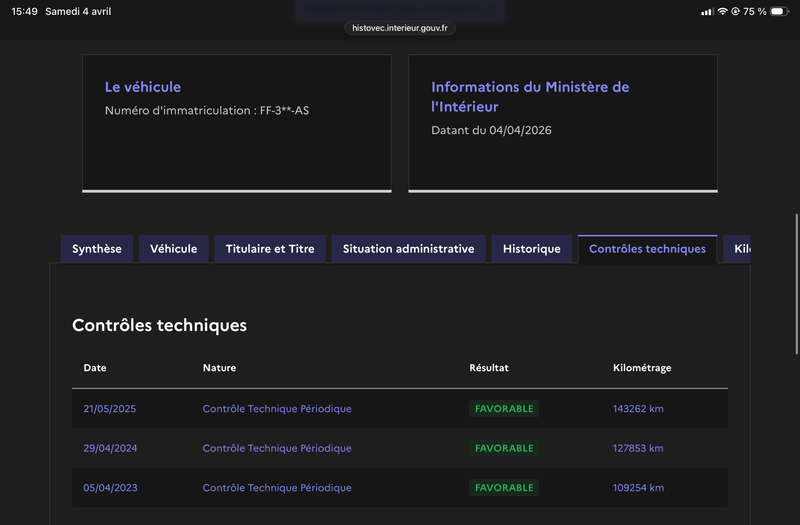Tap the Wi-Fi icon in status bar
Viewport: 800px width, 525px height.
coord(722,11)
